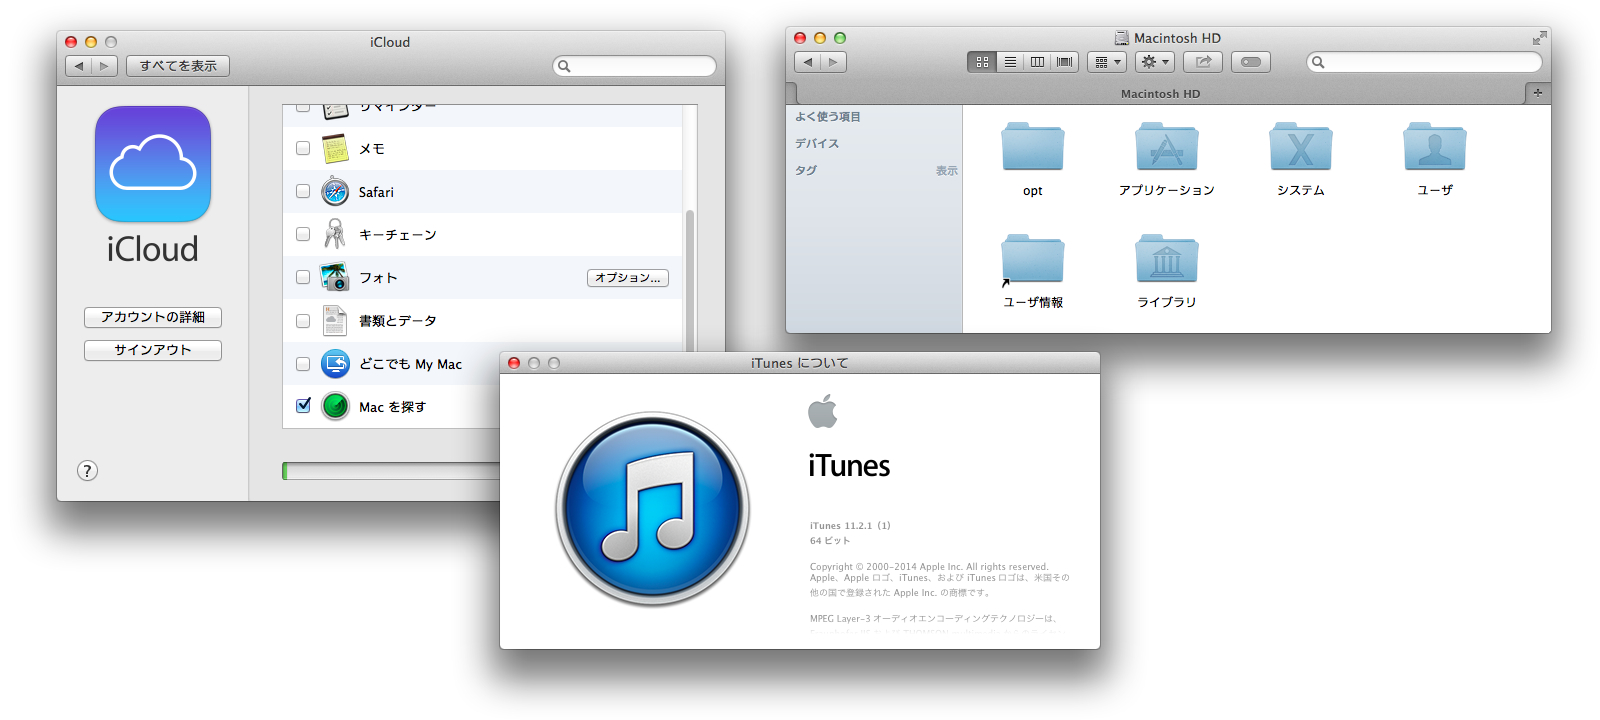Click サインアウト button
Screen dimensions: 1600x720
point(153,350)
